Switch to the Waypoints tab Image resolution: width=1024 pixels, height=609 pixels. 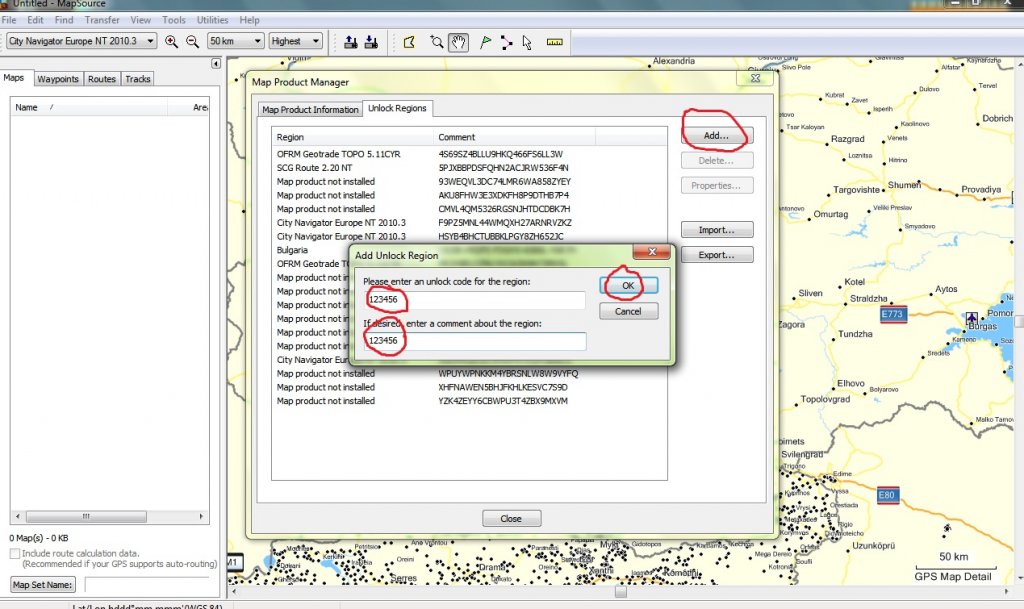point(57,79)
